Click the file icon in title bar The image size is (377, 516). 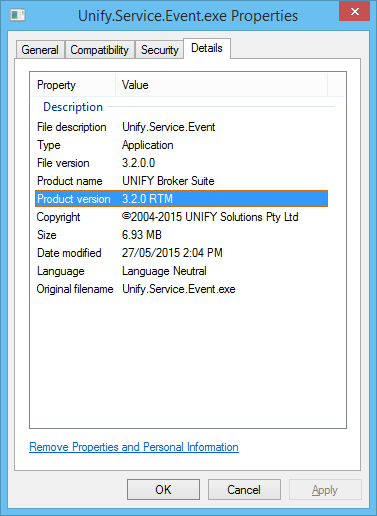click(x=18, y=15)
